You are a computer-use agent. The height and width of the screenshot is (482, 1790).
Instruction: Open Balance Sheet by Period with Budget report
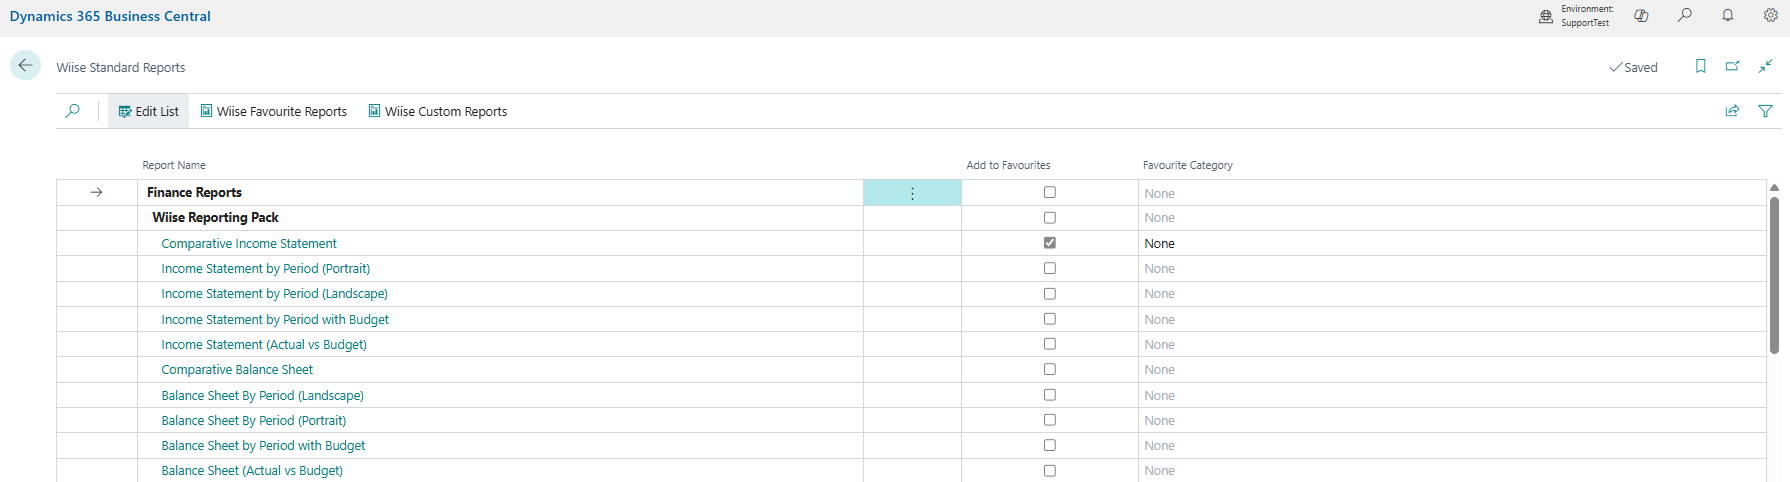pos(263,446)
